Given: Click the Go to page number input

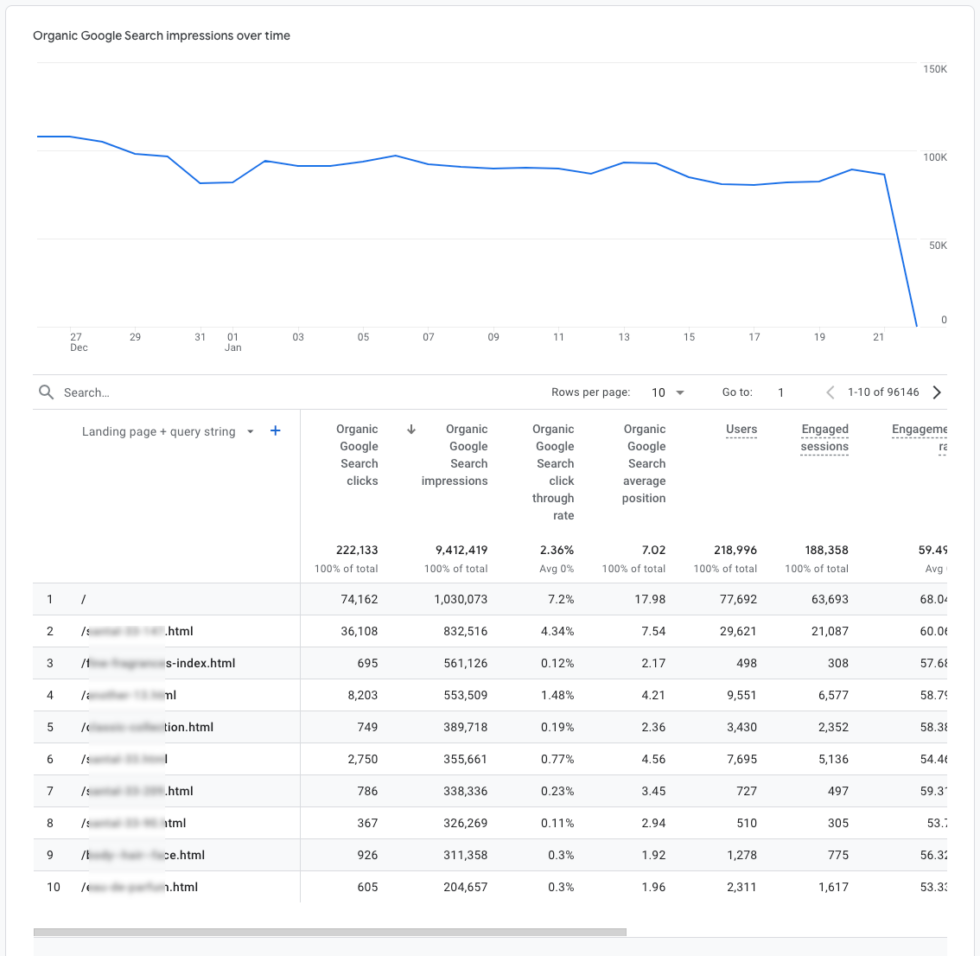Looking at the screenshot, I should point(781,392).
